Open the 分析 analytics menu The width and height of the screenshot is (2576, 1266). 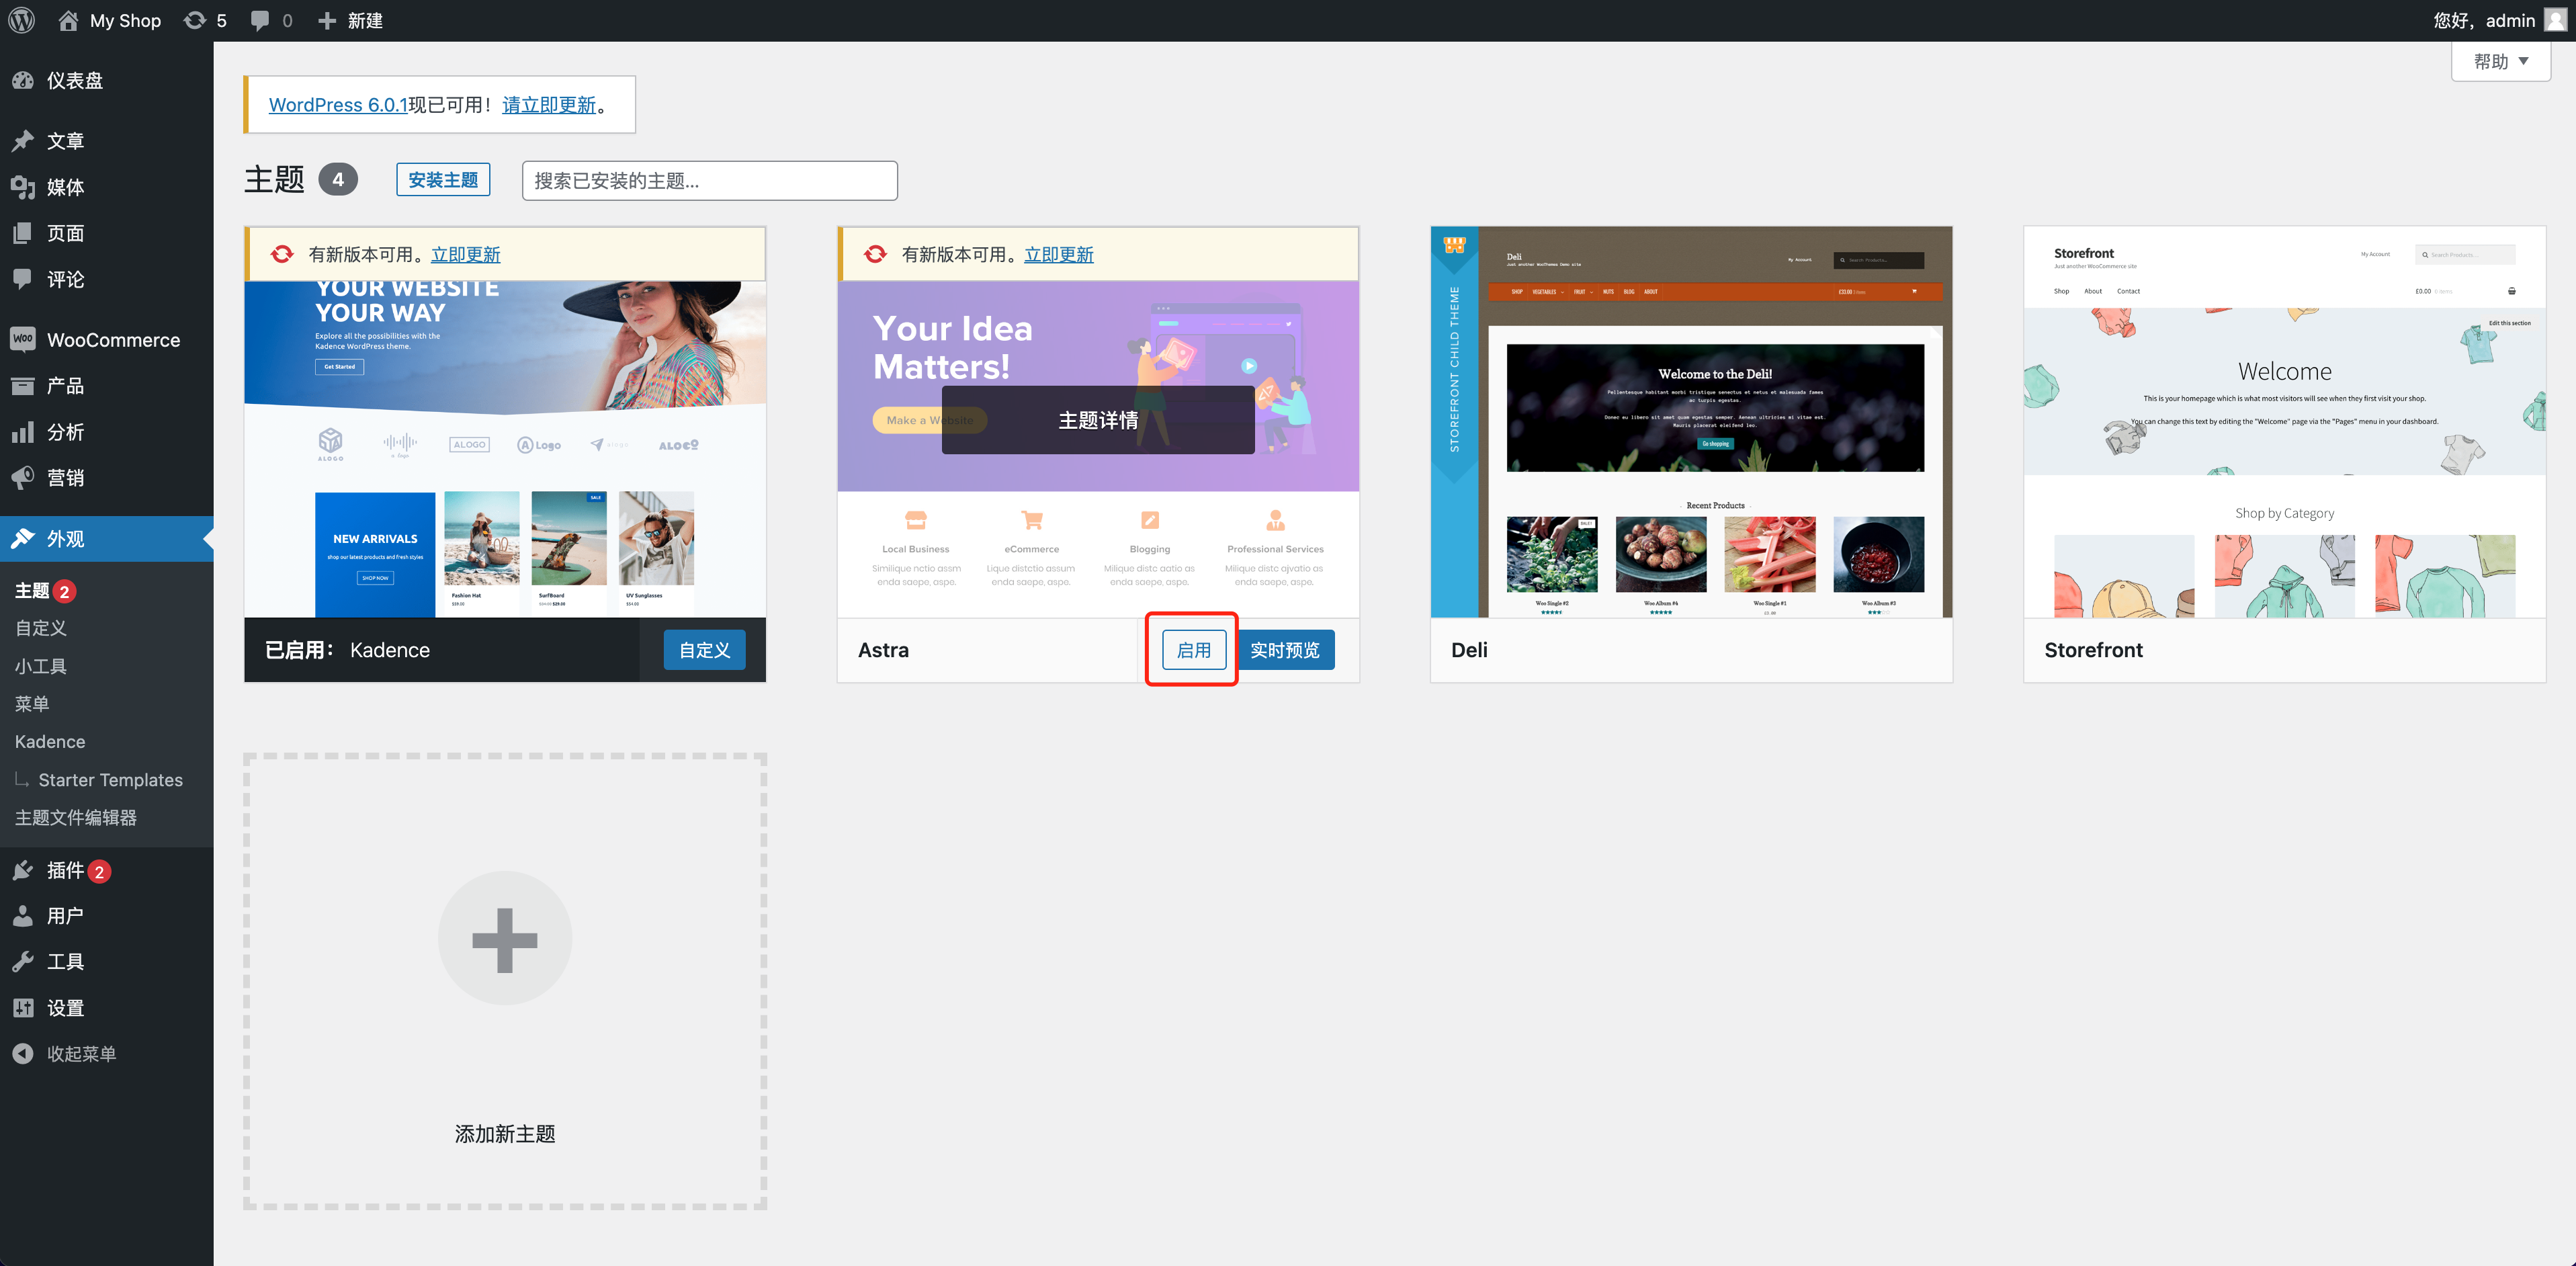point(65,432)
